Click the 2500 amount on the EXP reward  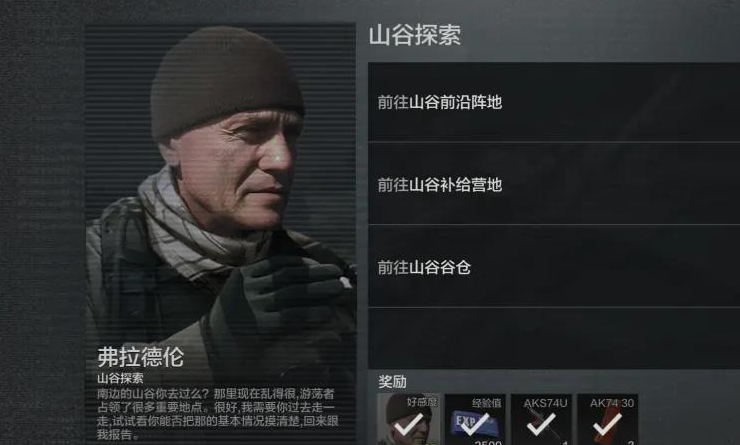coord(488,443)
